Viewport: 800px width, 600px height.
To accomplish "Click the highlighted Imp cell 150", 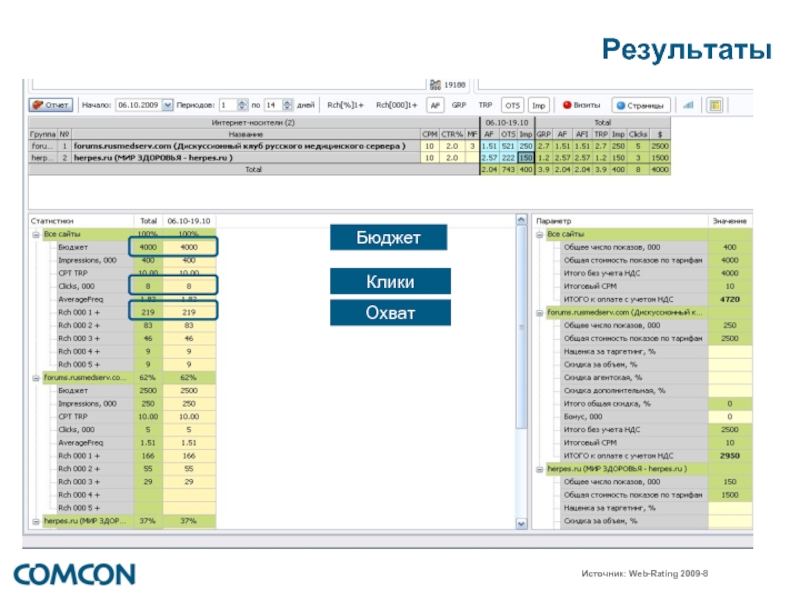I will click(526, 158).
